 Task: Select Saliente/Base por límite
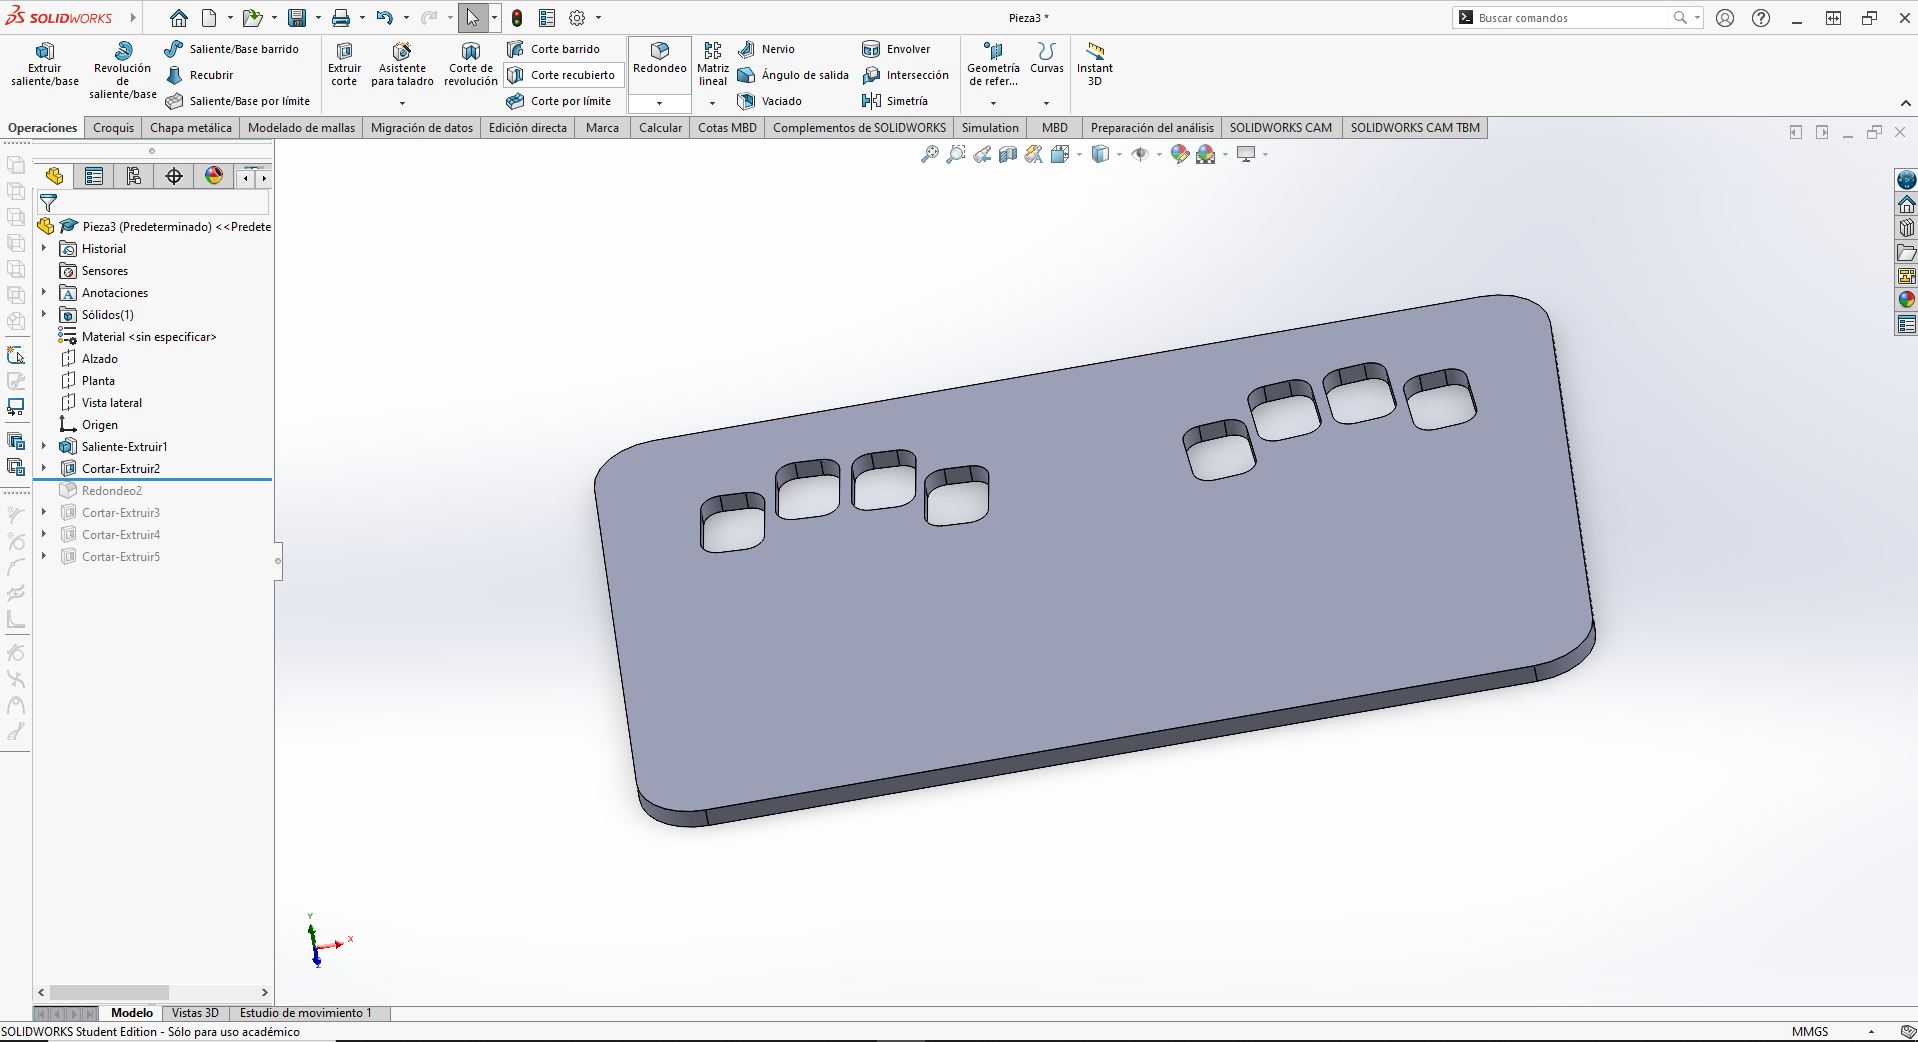238,101
